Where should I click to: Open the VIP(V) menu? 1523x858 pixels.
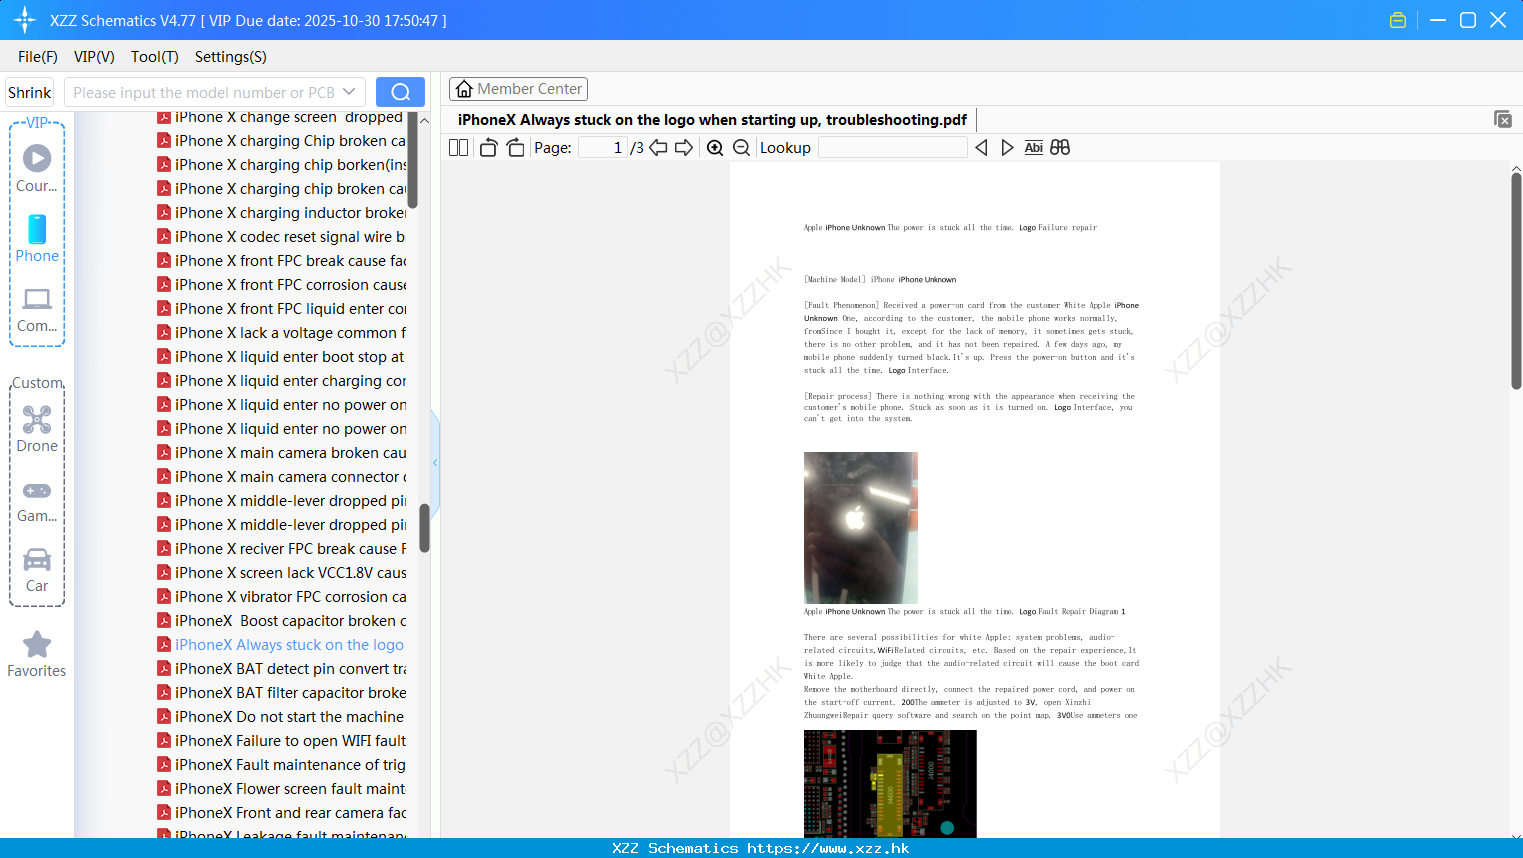(x=94, y=57)
